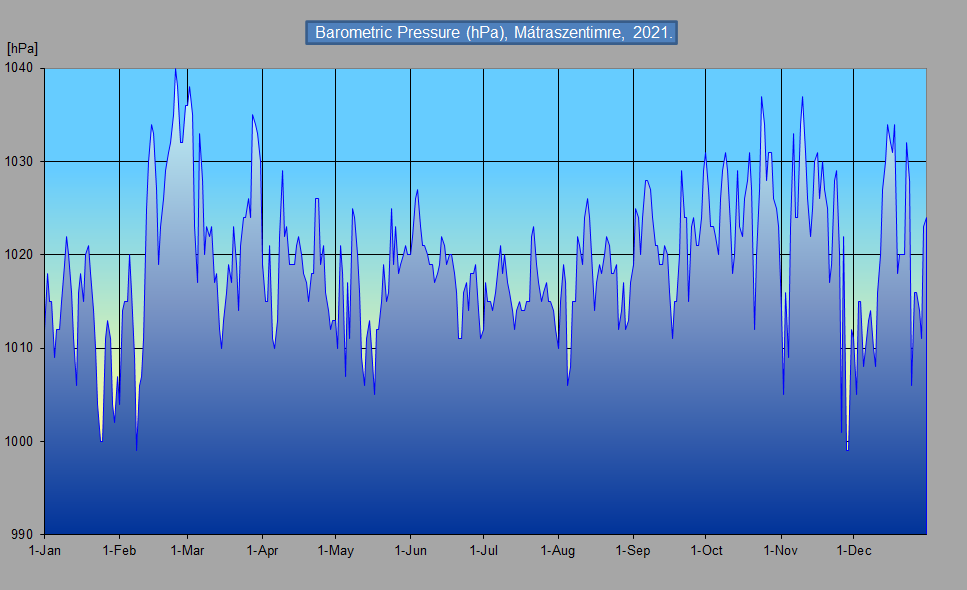967x590 pixels.
Task: Click the 1030 y-axis label
Action: 20,161
